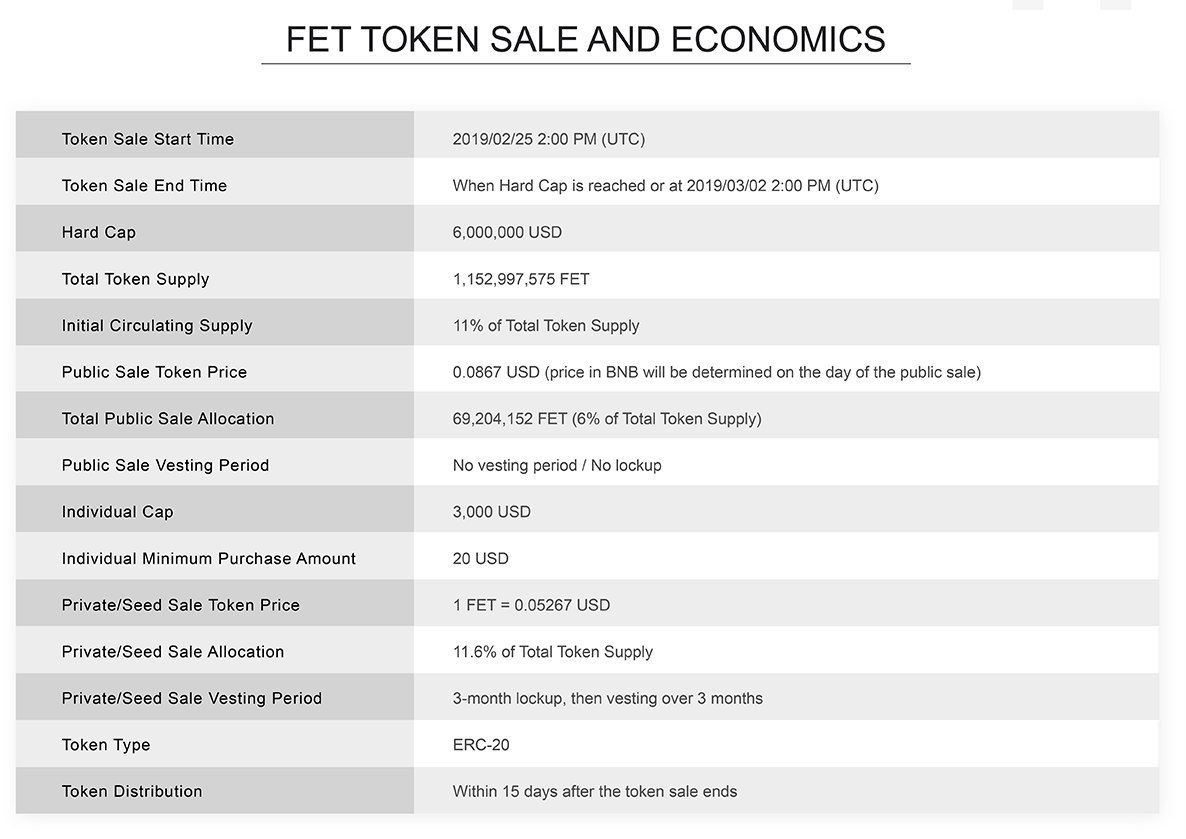Screen dimensions: 1186x839
Task: Select the Total Token Supply label
Action: tap(135, 279)
